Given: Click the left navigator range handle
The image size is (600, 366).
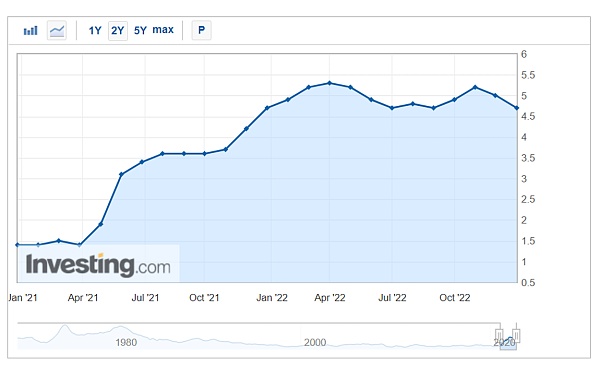Looking at the screenshot, I should click(x=499, y=336).
